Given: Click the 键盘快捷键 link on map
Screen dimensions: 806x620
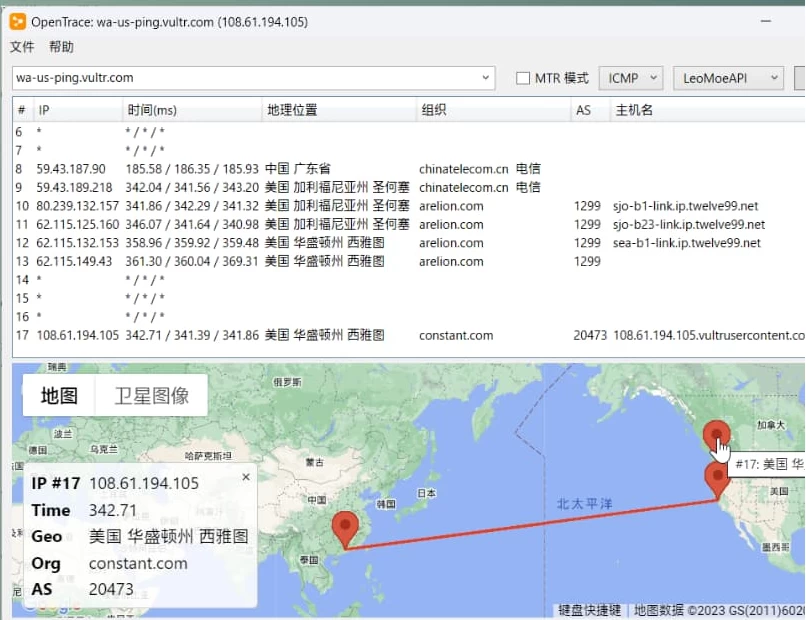Looking at the screenshot, I should click(x=589, y=610).
